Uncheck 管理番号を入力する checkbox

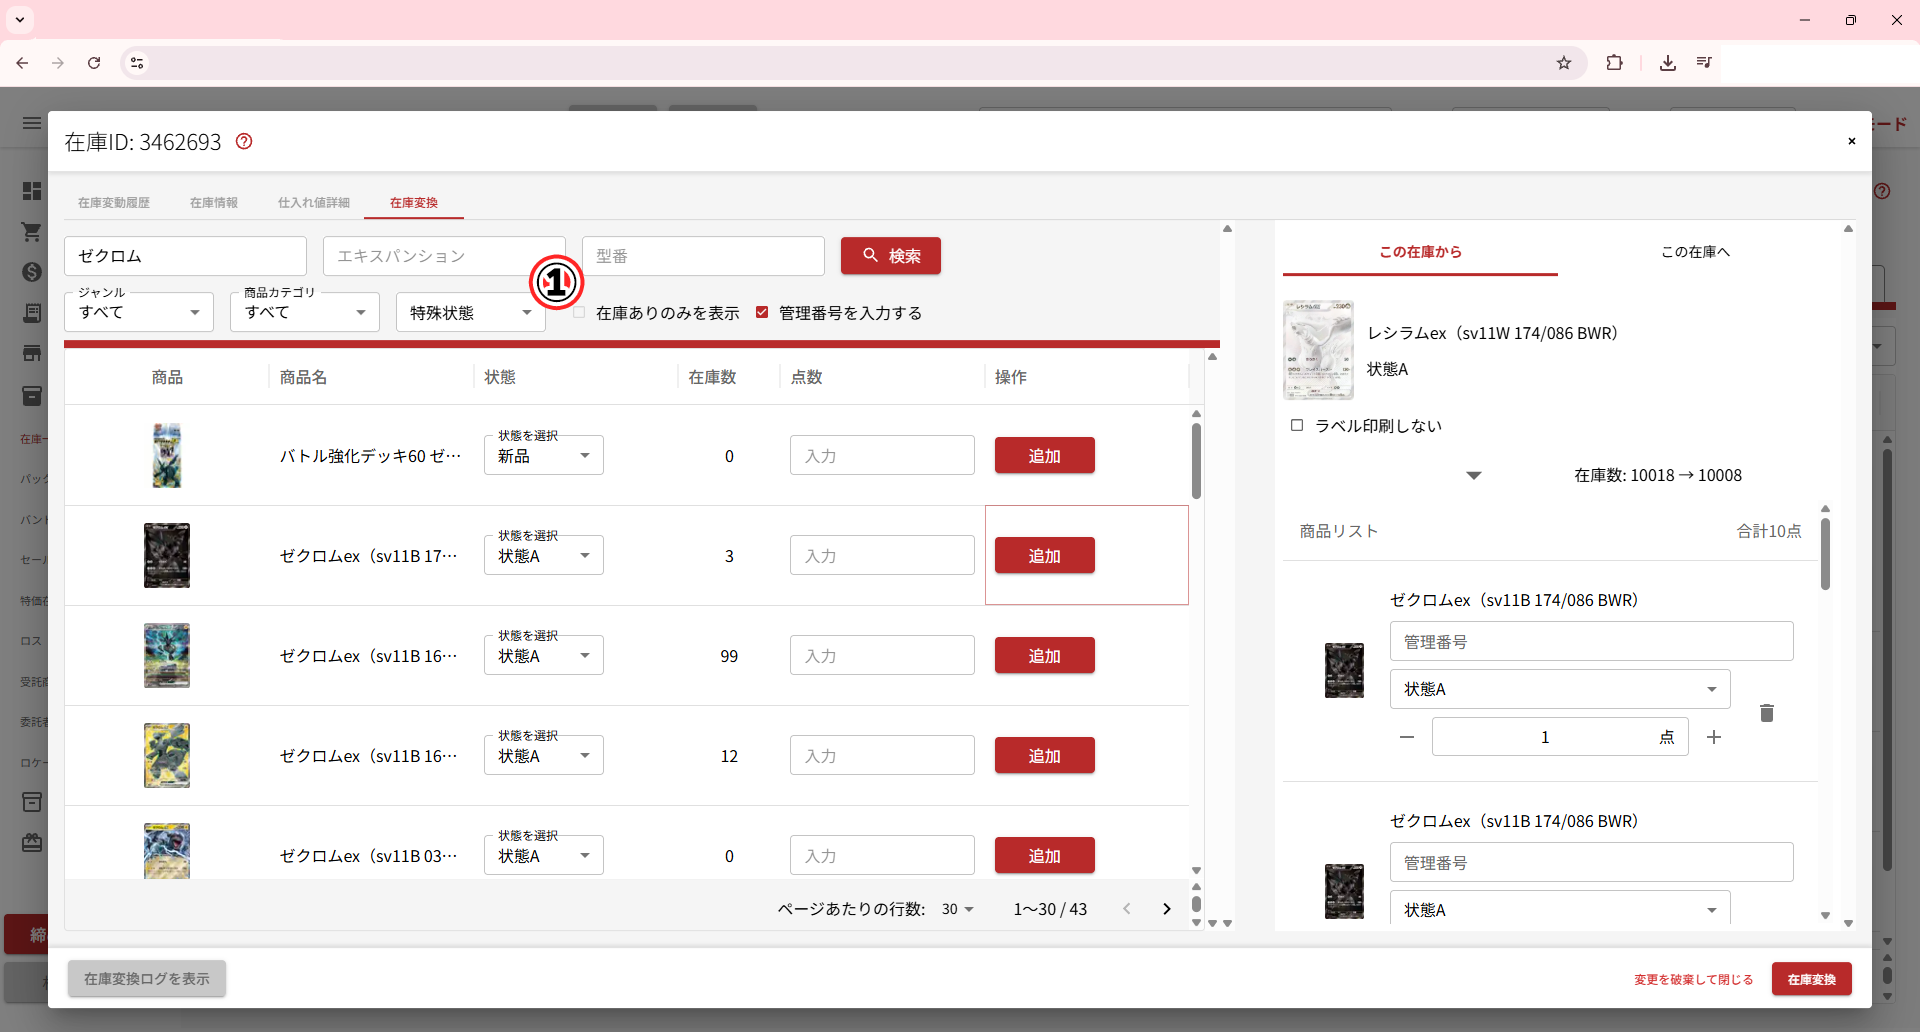[x=762, y=313]
